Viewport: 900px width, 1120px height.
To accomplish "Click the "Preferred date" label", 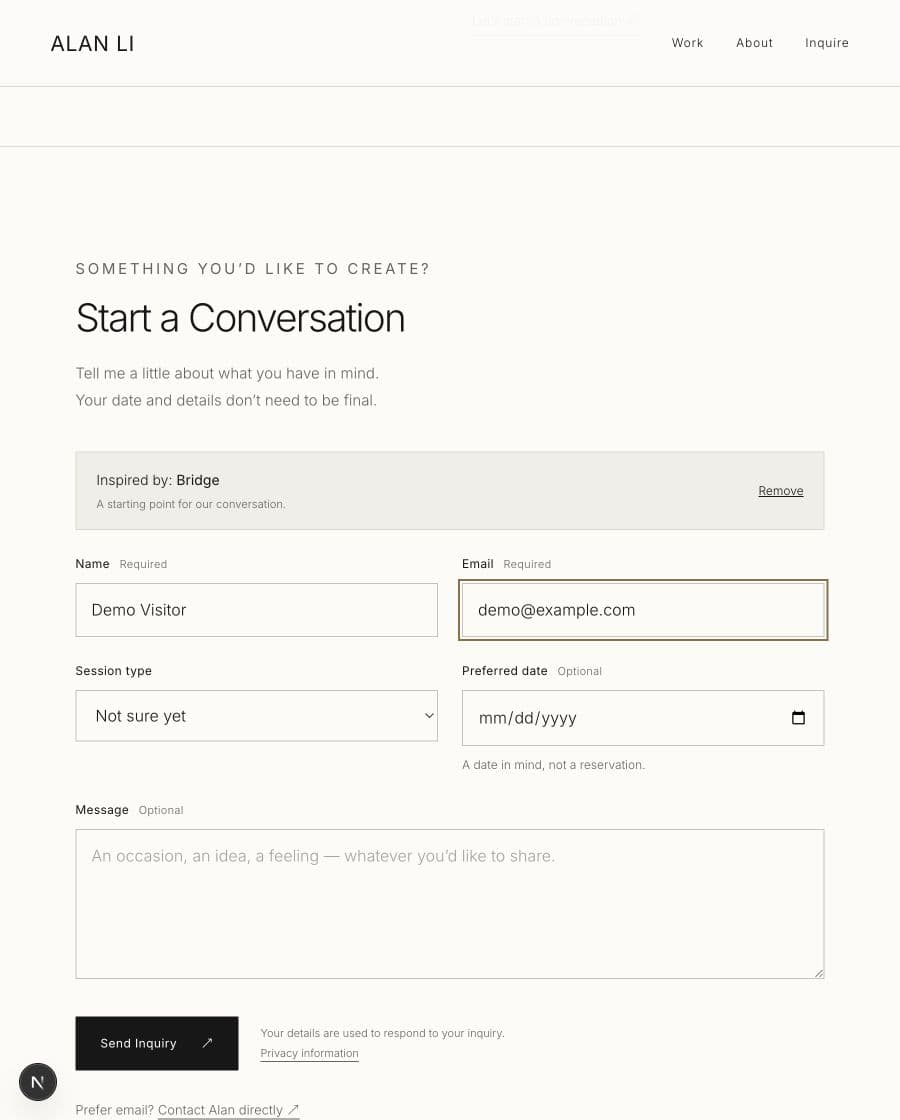I will coord(505,671).
